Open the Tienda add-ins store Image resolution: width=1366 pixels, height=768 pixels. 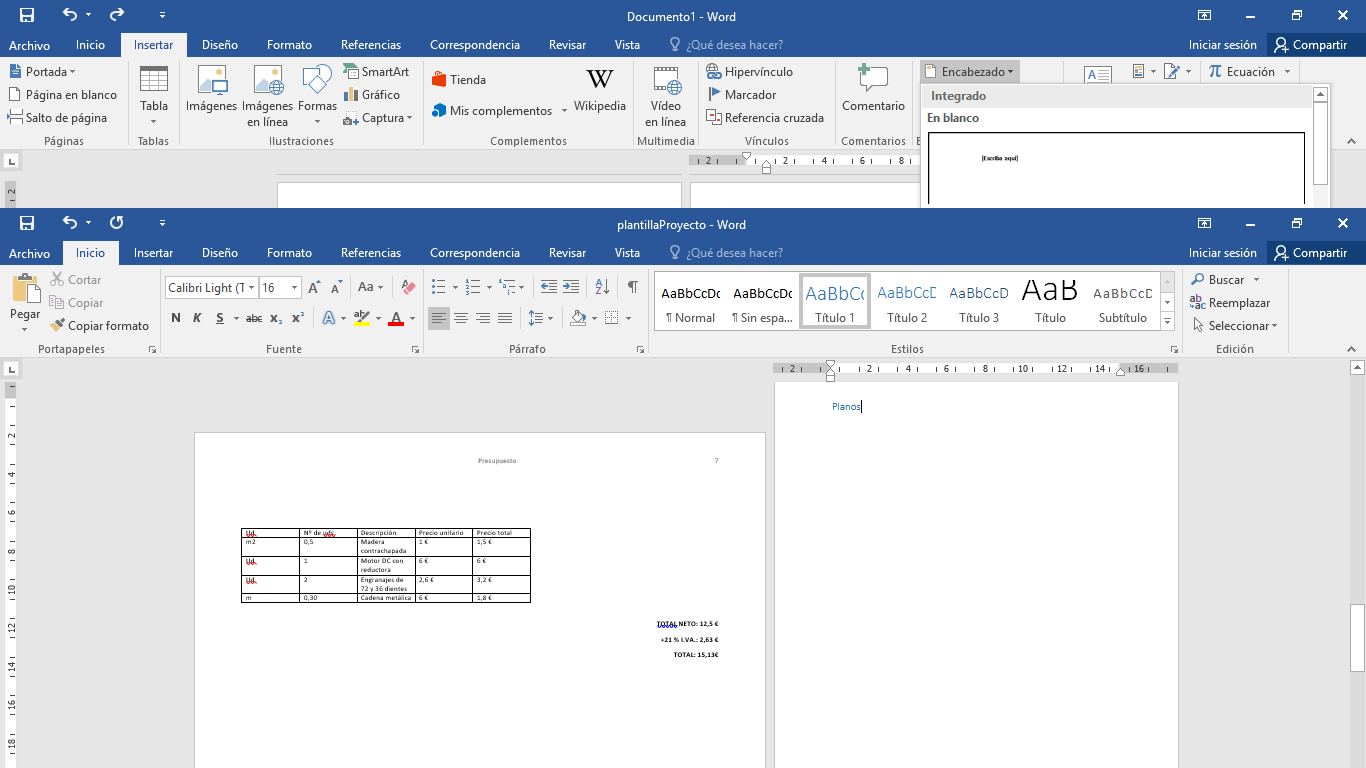pos(459,80)
